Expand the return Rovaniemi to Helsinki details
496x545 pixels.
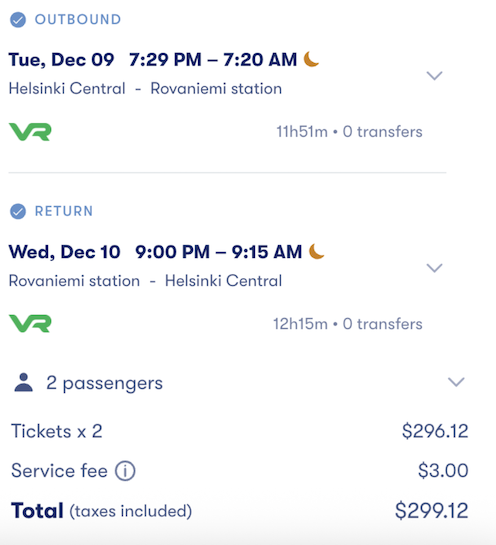[x=434, y=268]
